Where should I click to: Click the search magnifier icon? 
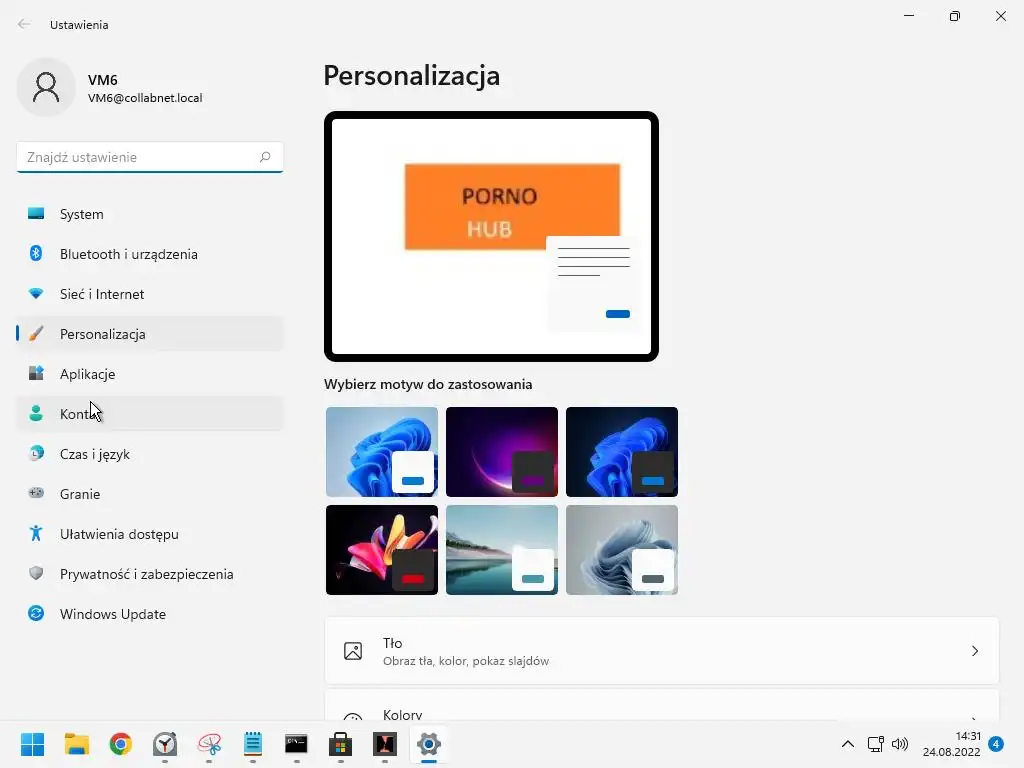[265, 157]
